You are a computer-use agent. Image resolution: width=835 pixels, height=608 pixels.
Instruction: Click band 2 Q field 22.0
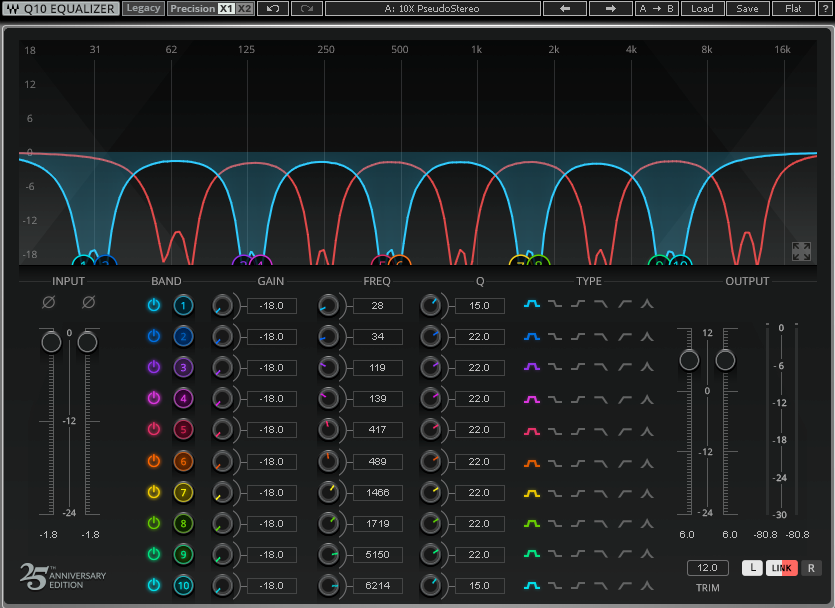(479, 336)
